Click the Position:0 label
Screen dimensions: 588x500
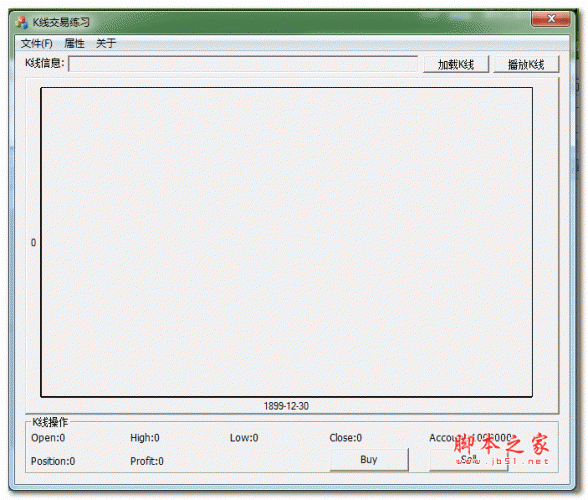click(53, 461)
